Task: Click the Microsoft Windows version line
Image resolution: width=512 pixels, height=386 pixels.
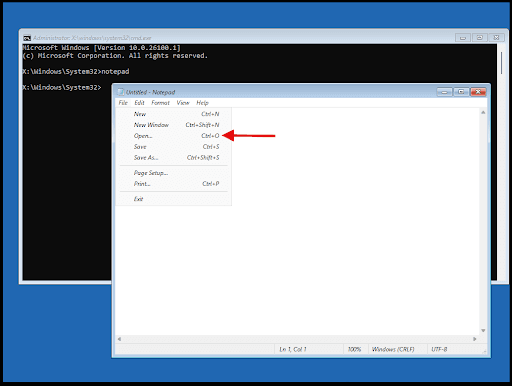Action: click(x=101, y=48)
